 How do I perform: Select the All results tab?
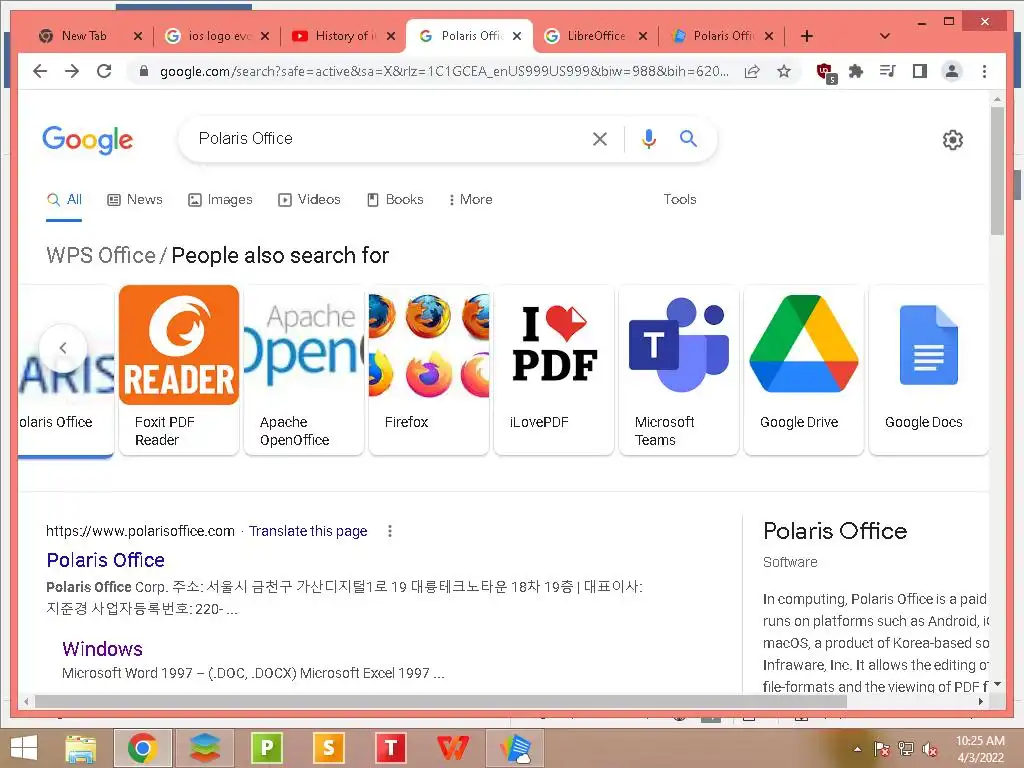(x=64, y=200)
